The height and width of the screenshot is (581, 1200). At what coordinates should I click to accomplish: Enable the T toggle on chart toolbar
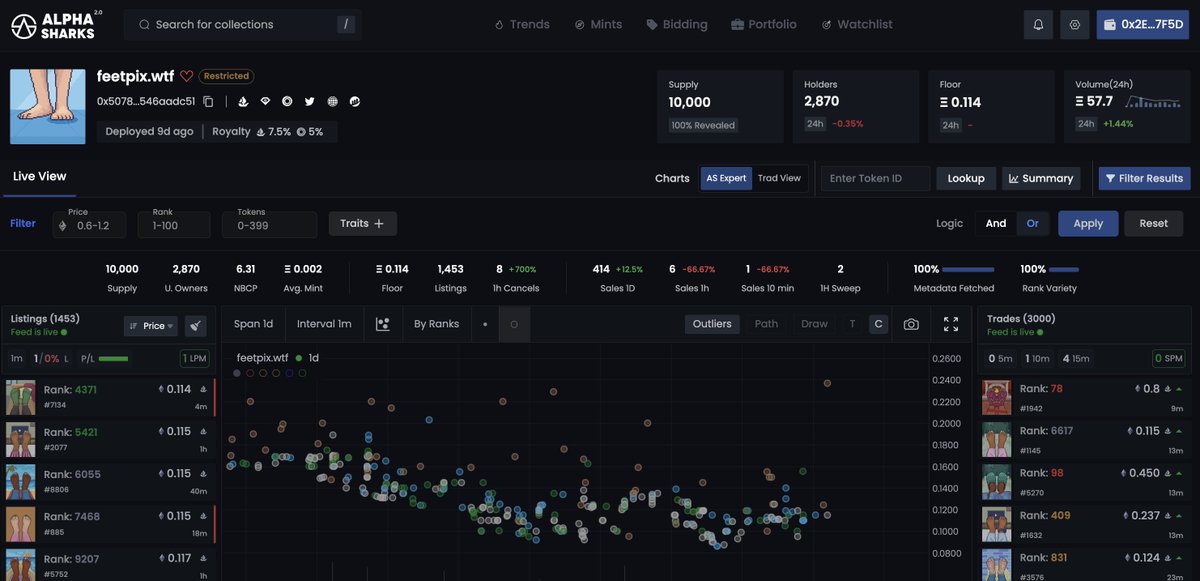[x=854, y=323]
